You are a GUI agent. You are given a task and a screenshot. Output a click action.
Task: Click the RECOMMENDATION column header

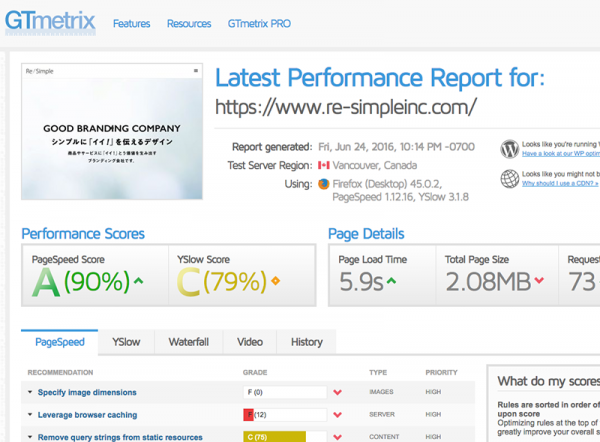point(60,372)
